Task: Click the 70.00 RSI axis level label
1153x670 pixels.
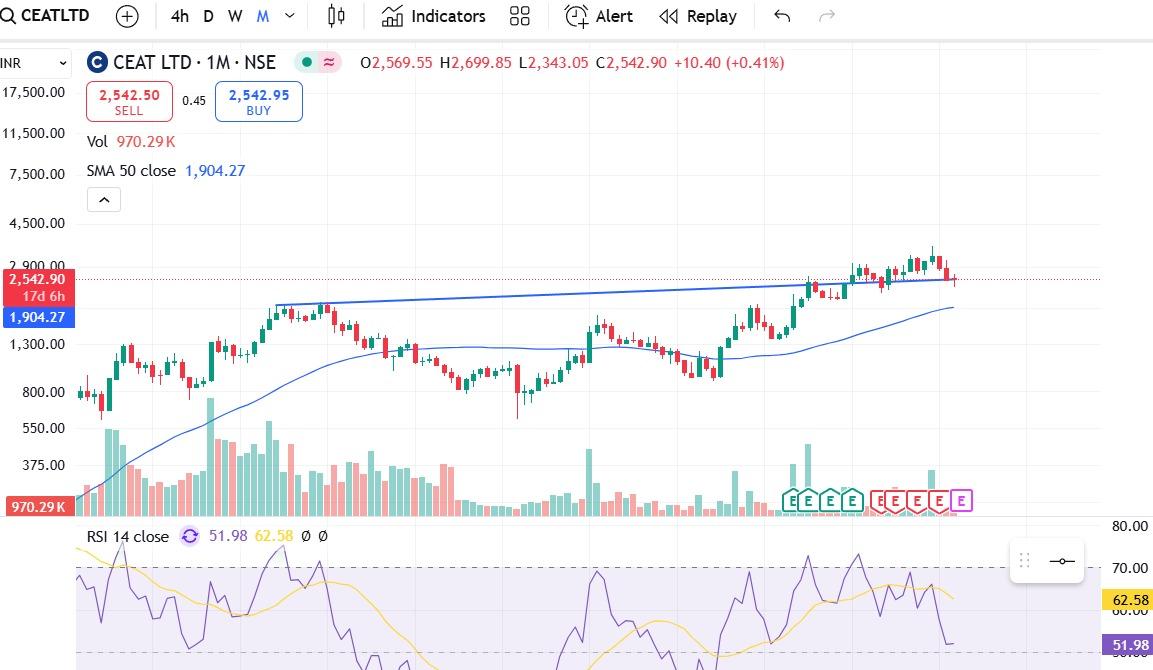Action: pos(1129,568)
